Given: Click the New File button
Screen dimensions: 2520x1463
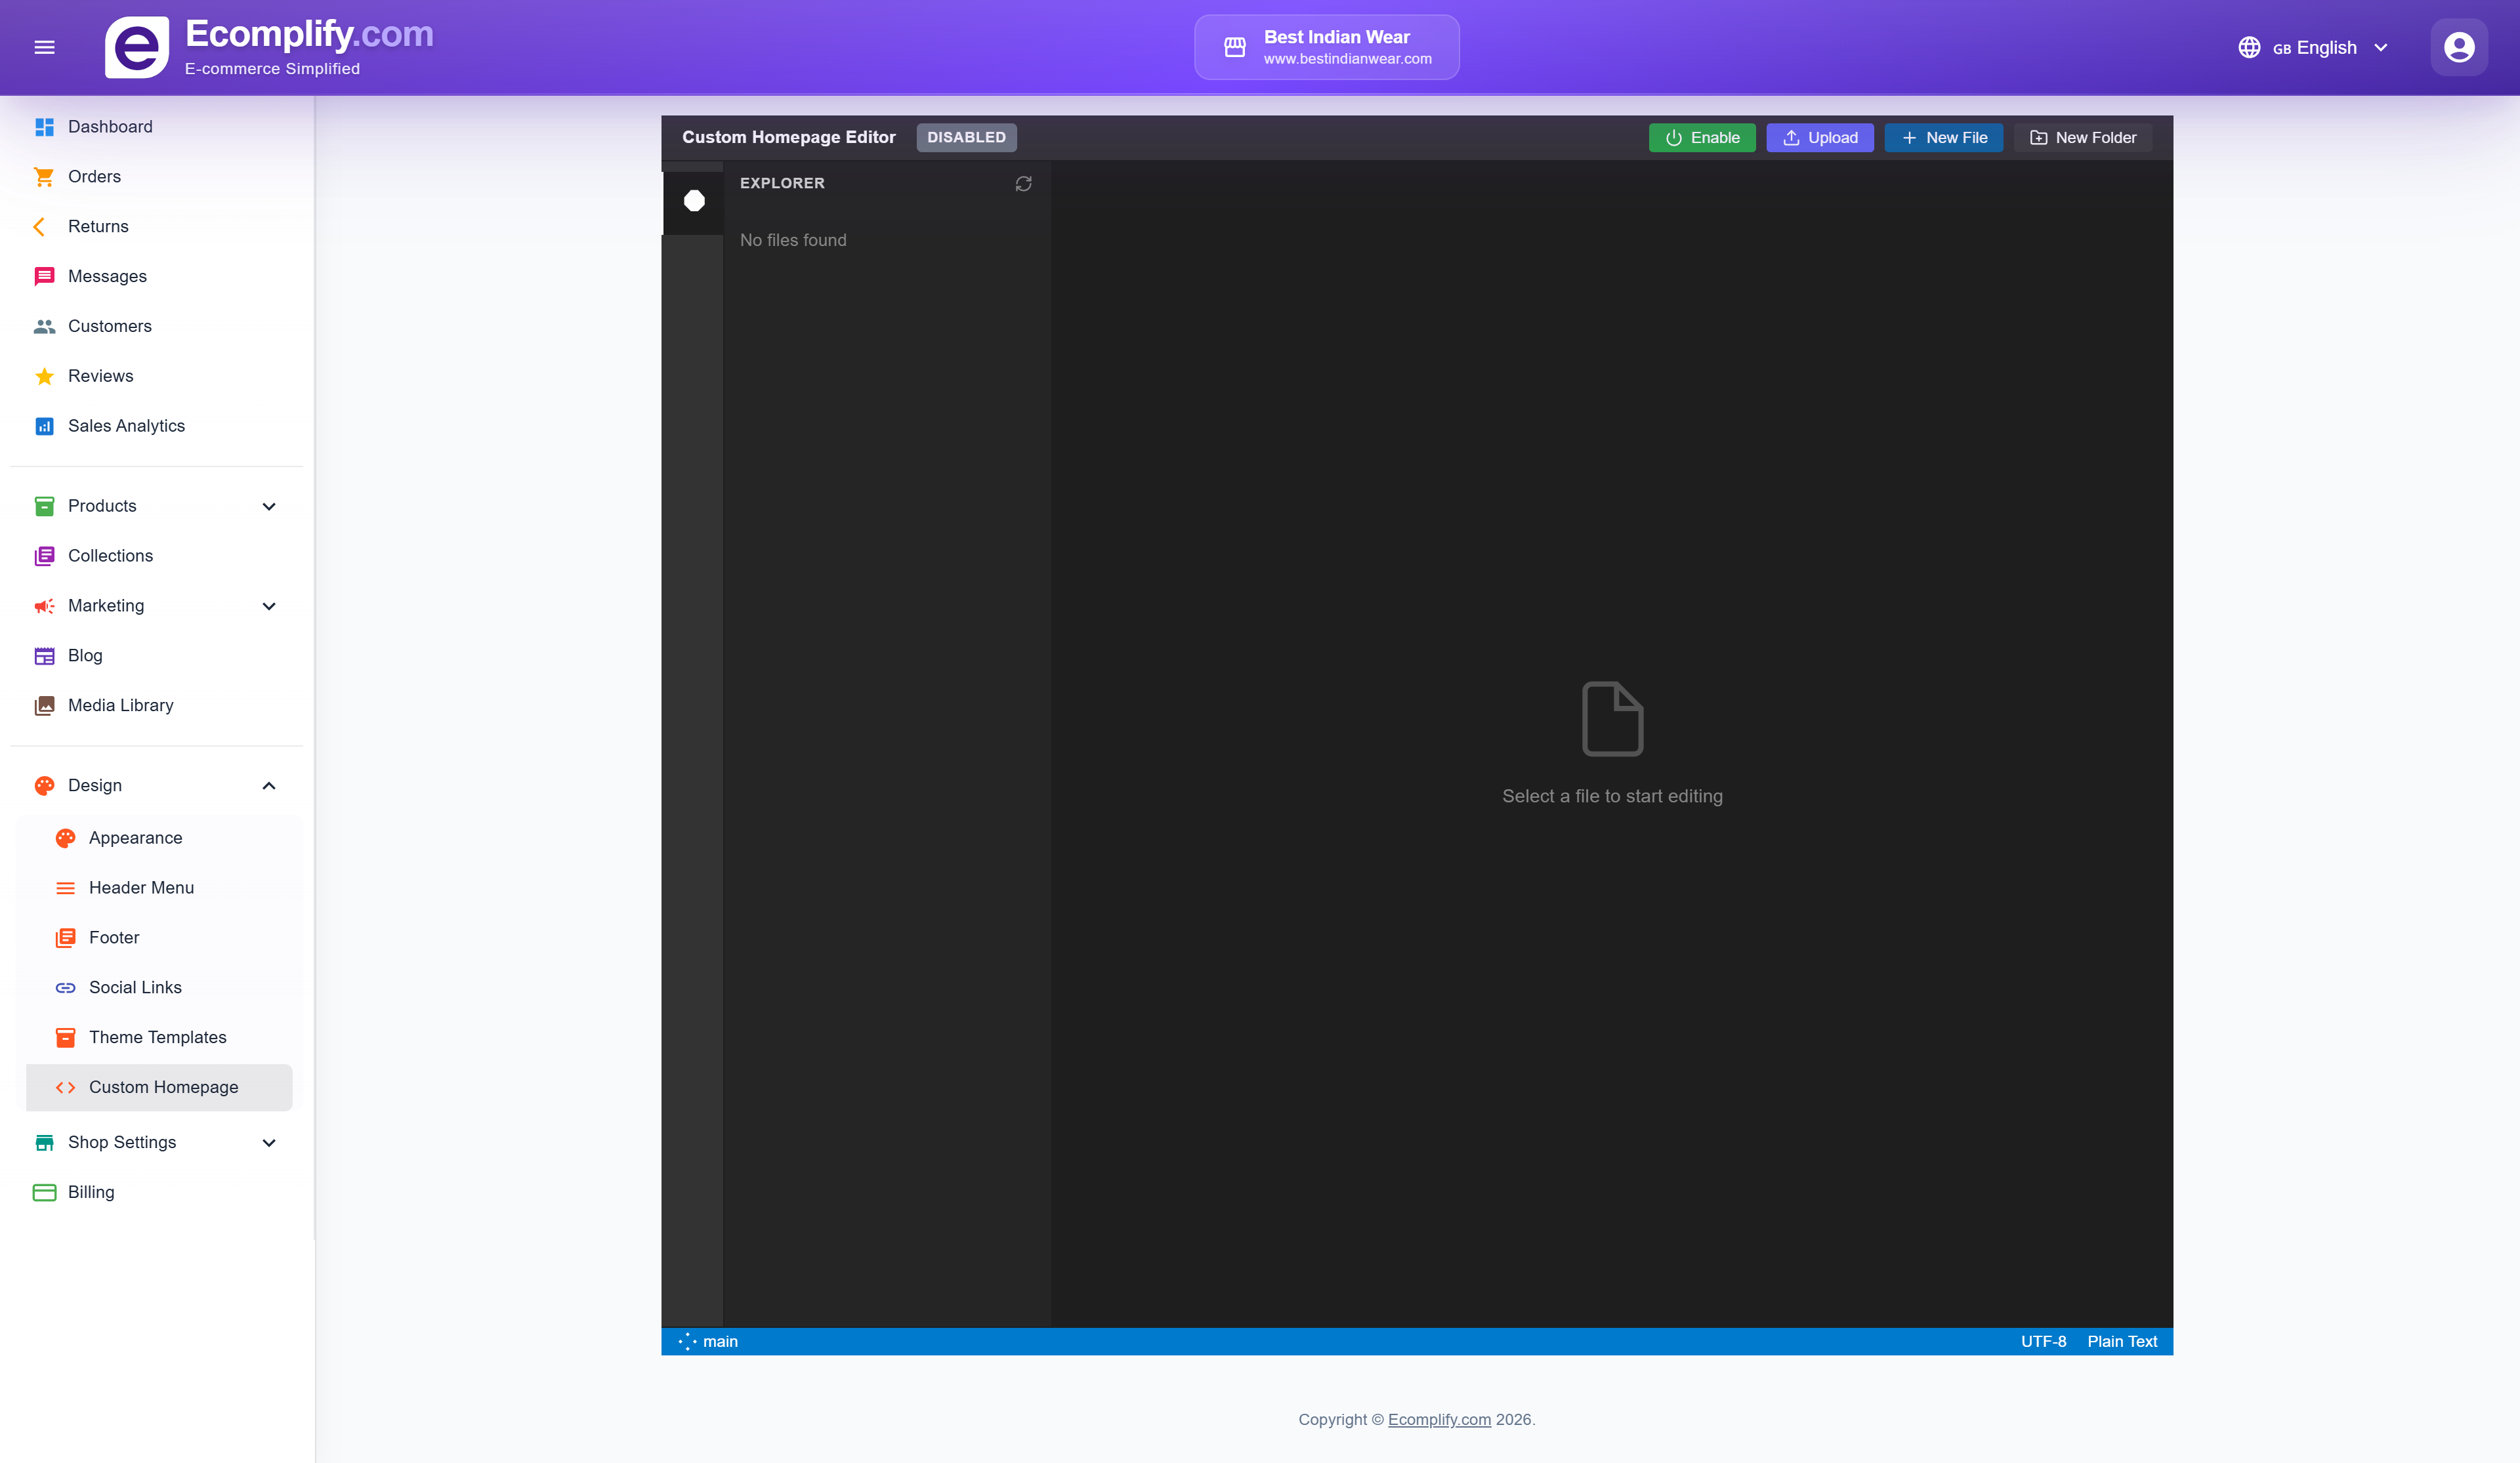Looking at the screenshot, I should [1943, 137].
